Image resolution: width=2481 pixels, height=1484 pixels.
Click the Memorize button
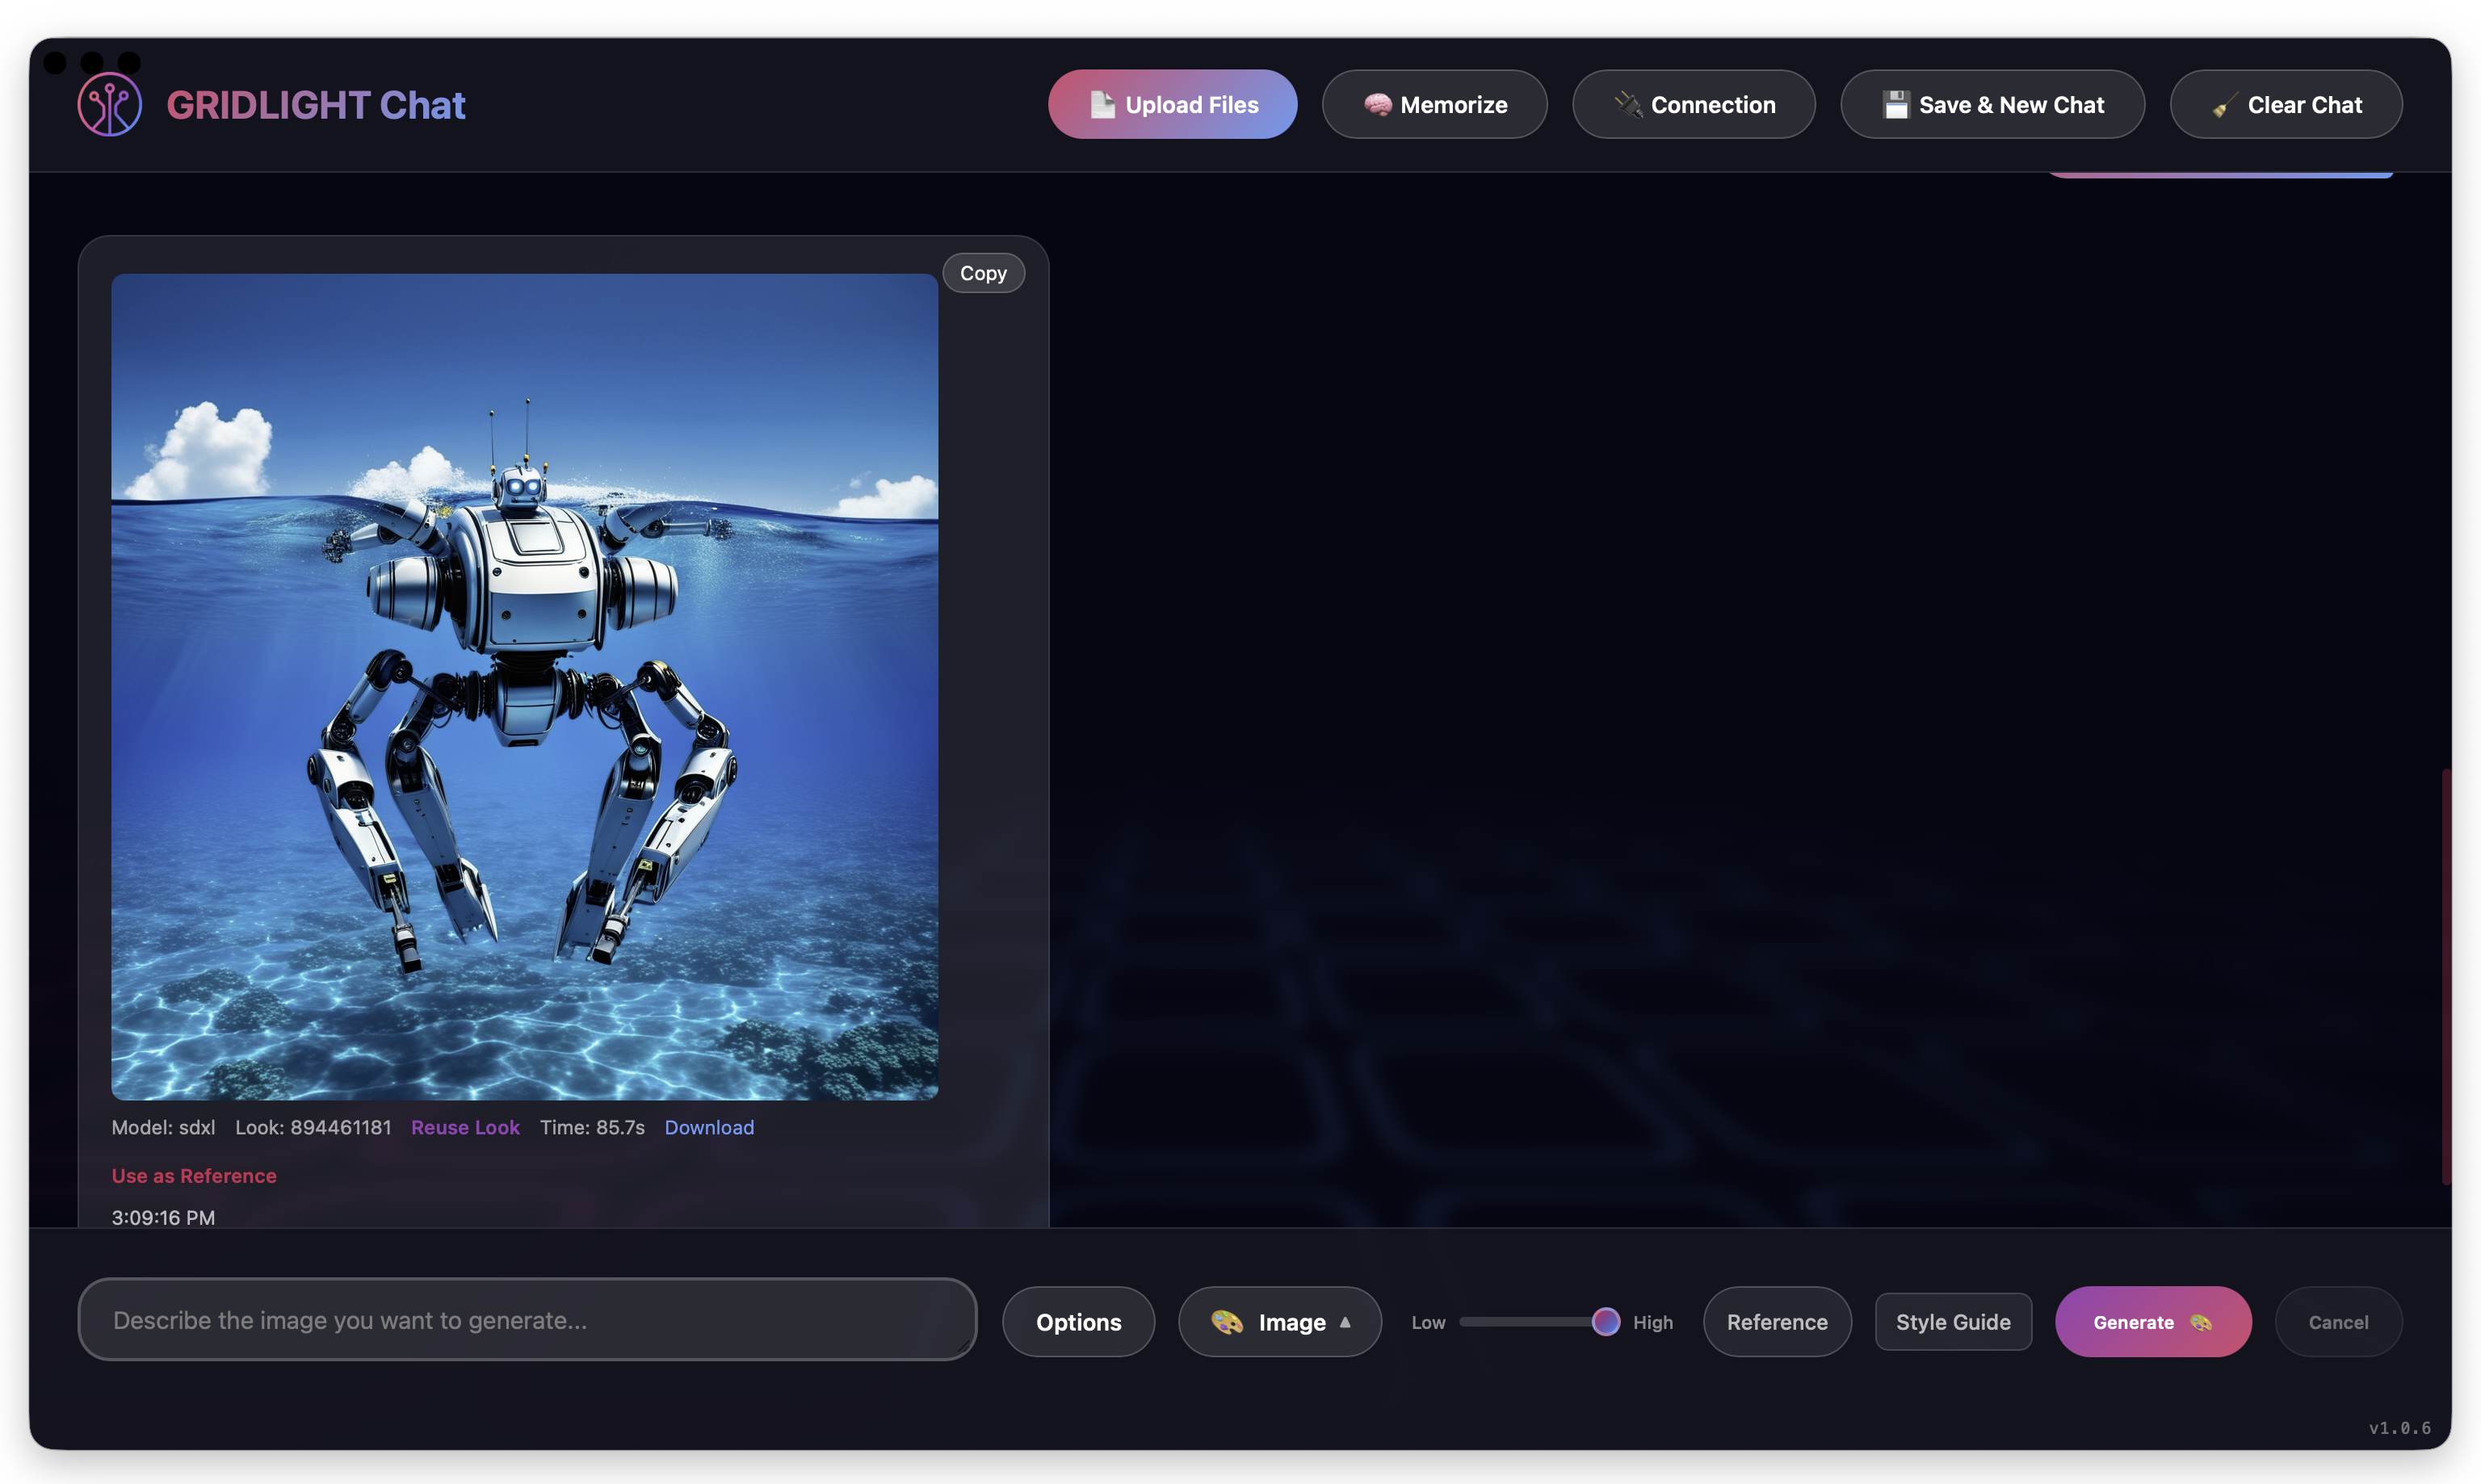[1434, 104]
